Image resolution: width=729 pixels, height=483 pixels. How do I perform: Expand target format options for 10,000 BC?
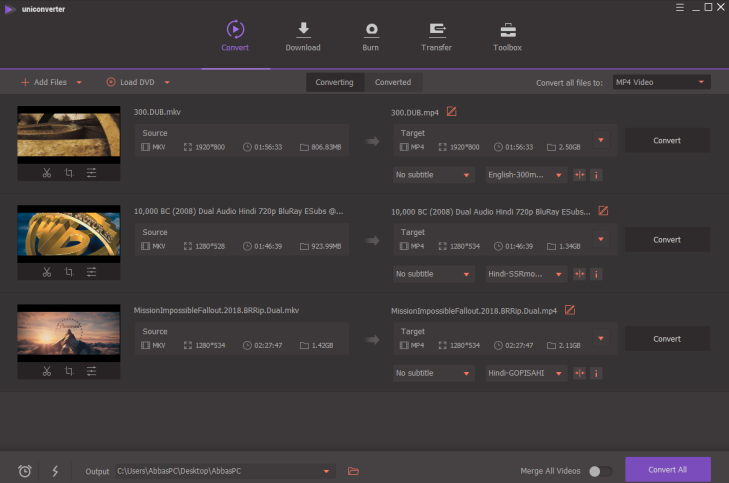click(x=601, y=239)
